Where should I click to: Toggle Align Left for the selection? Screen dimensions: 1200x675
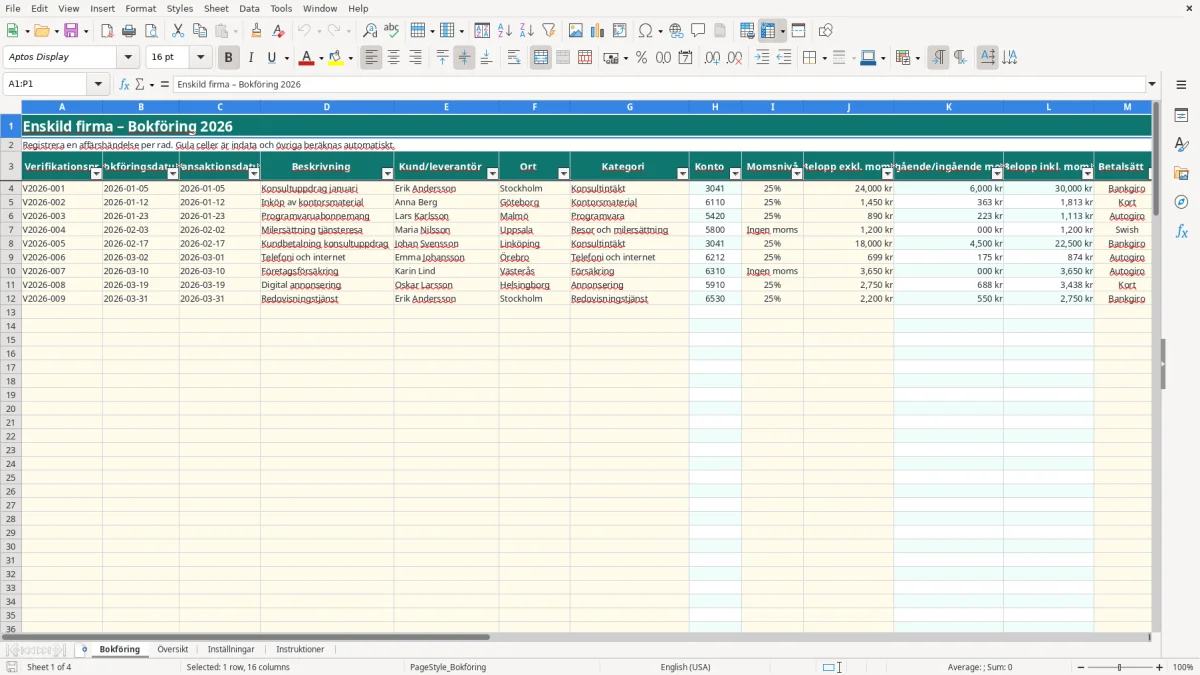coord(372,58)
